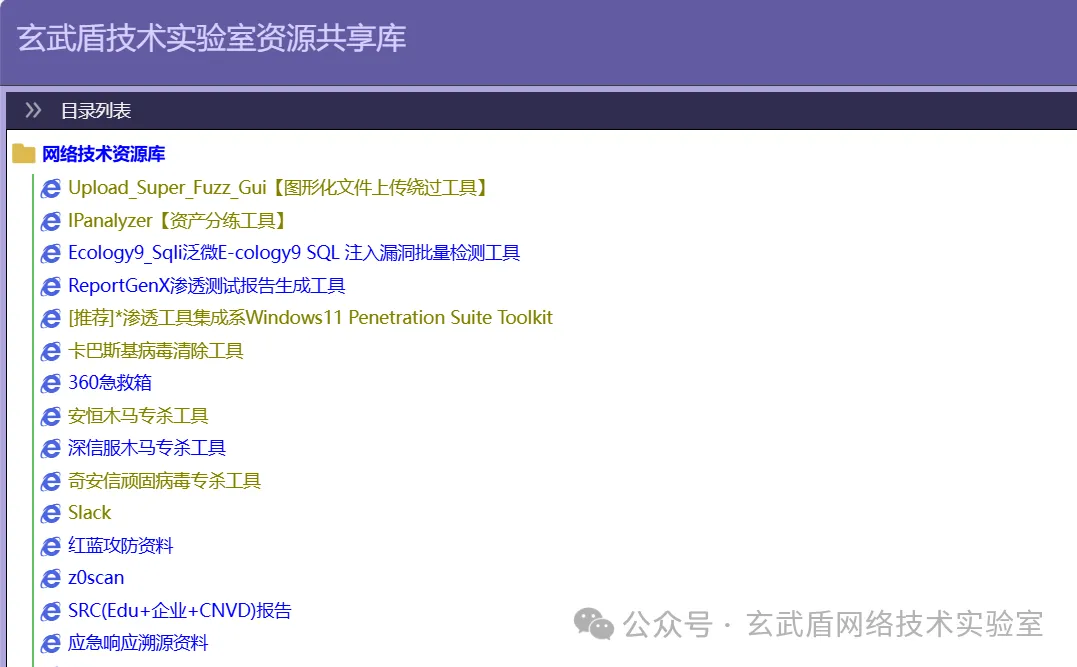Viewport: 1077px width, 667px height.
Task: Open the 奇安信顽固病毒专杀工具 link
Action: tap(165, 481)
